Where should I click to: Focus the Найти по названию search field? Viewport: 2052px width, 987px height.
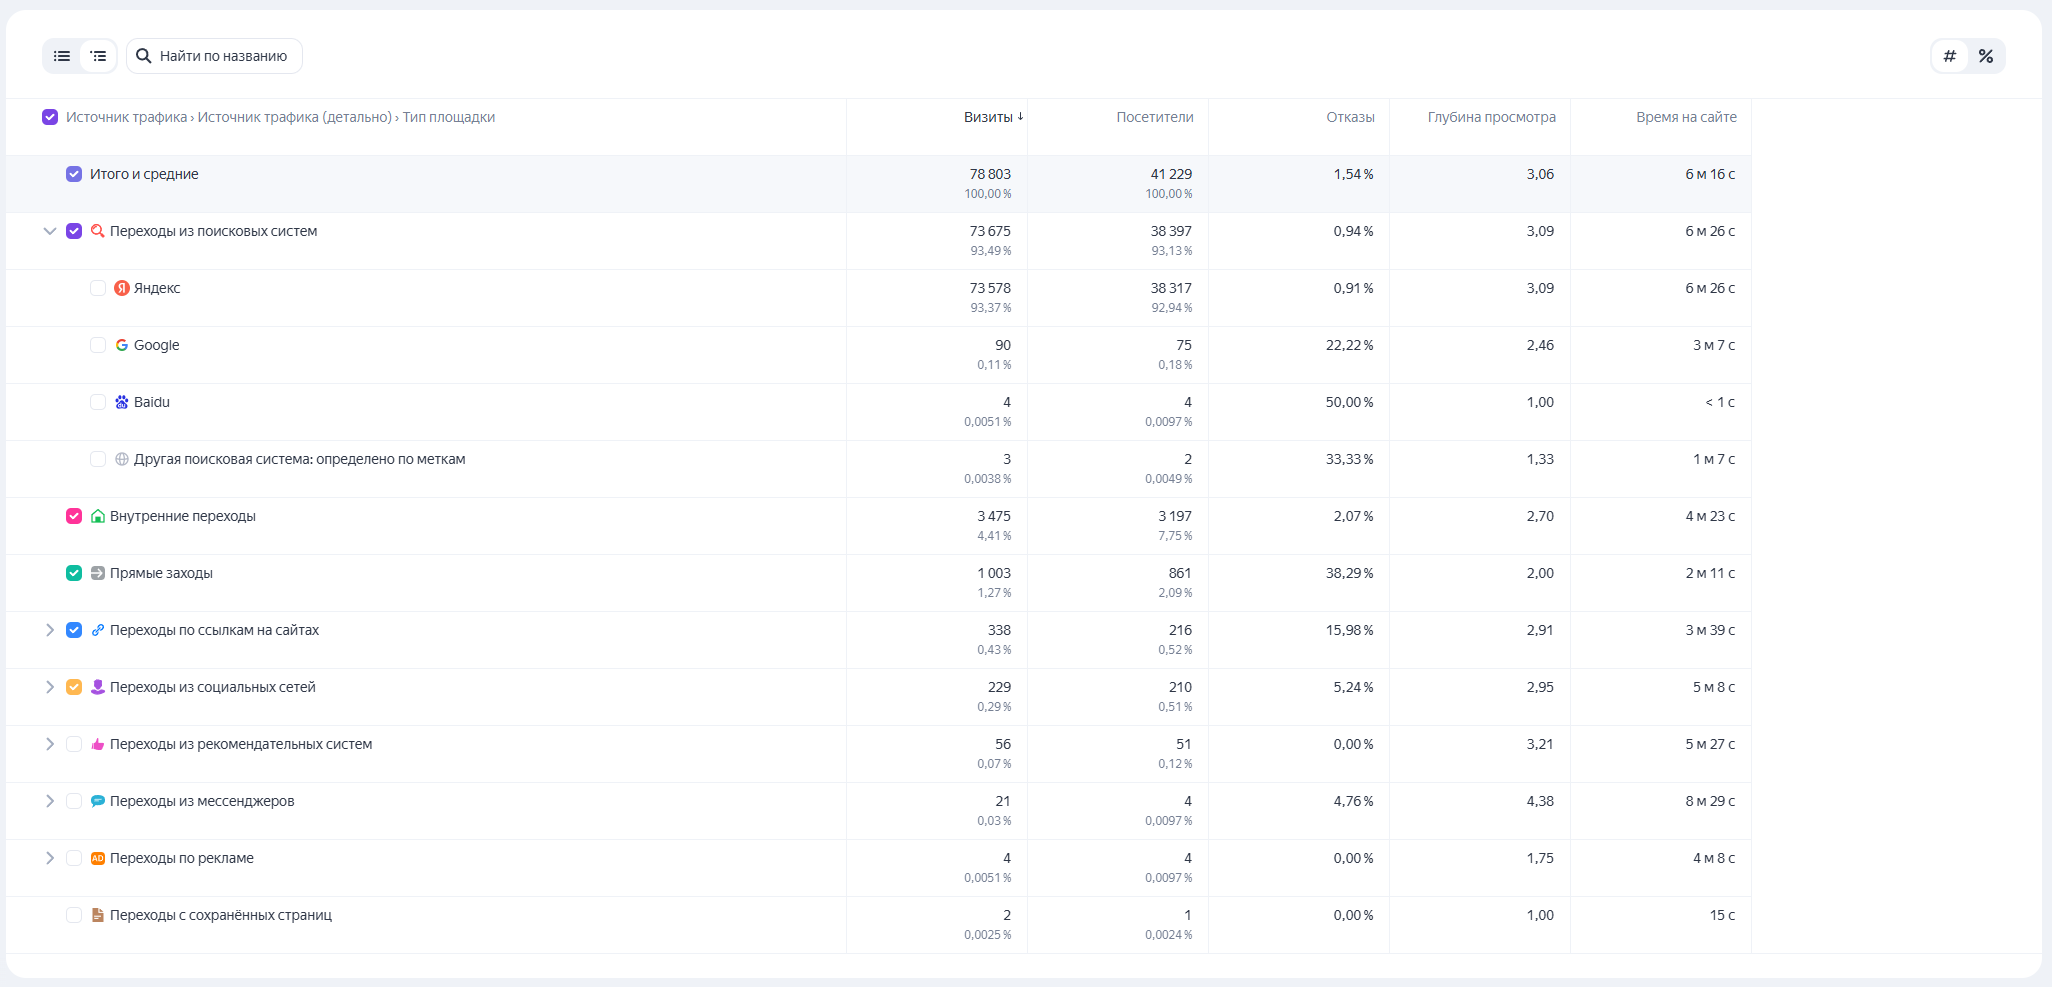point(223,56)
